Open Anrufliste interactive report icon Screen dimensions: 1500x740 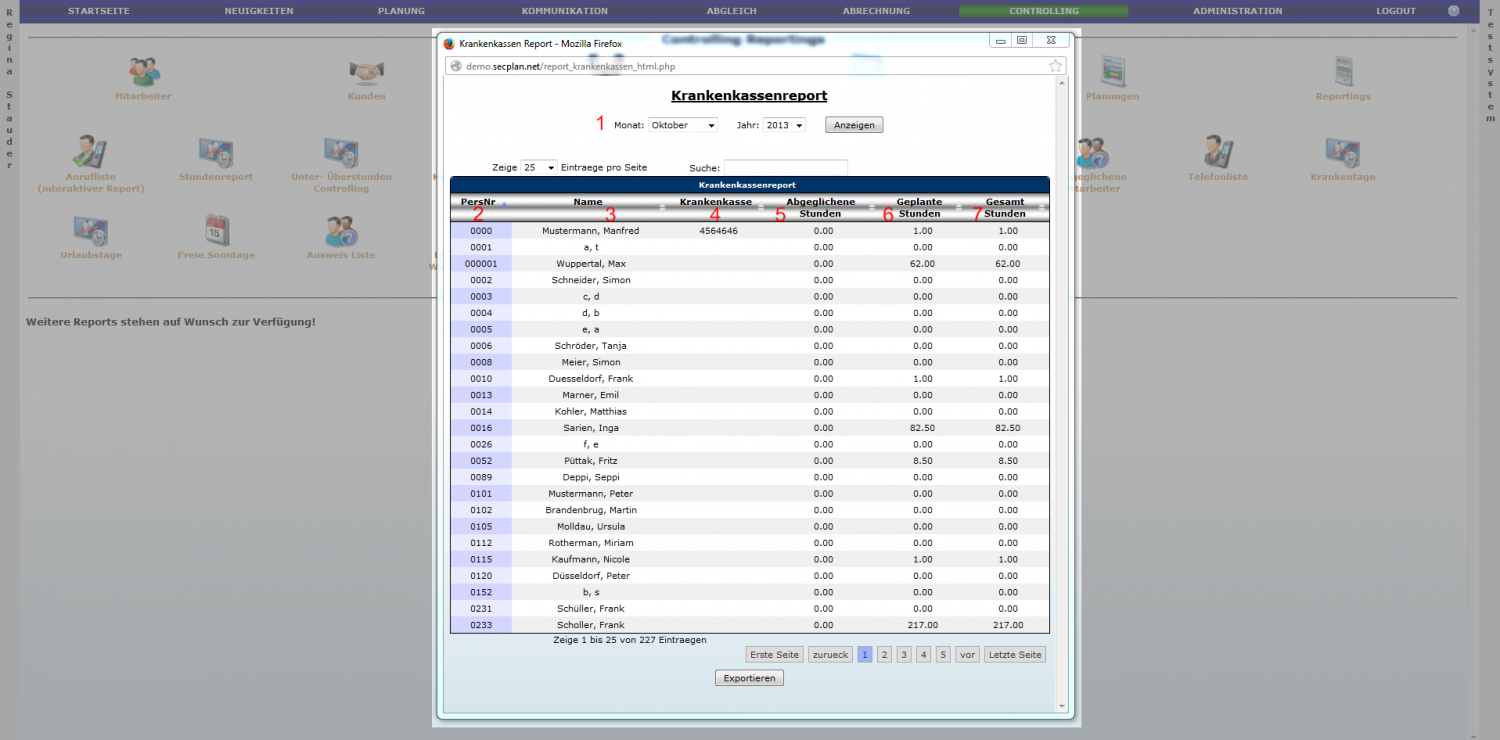(x=91, y=152)
